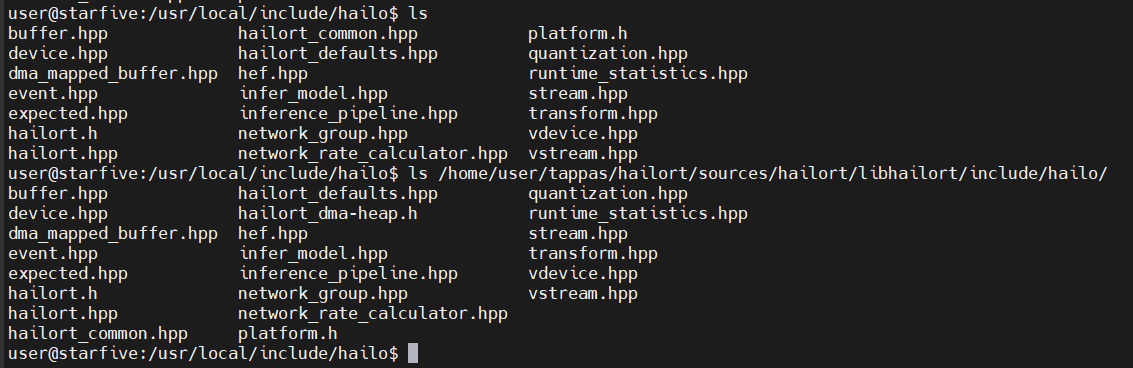Click quantization.hpp in the first listing
Screen dimensions: 1133x368
coord(608,54)
